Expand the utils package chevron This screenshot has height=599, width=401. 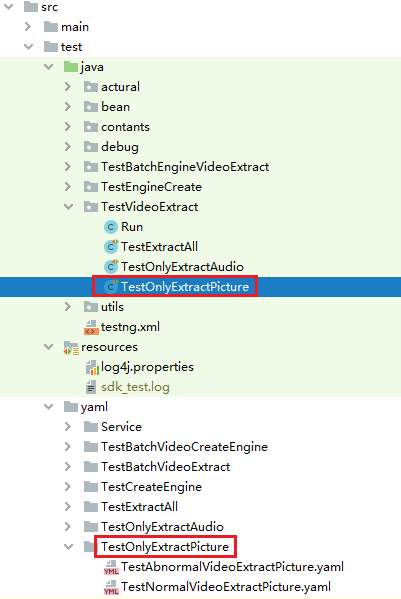click(68, 306)
